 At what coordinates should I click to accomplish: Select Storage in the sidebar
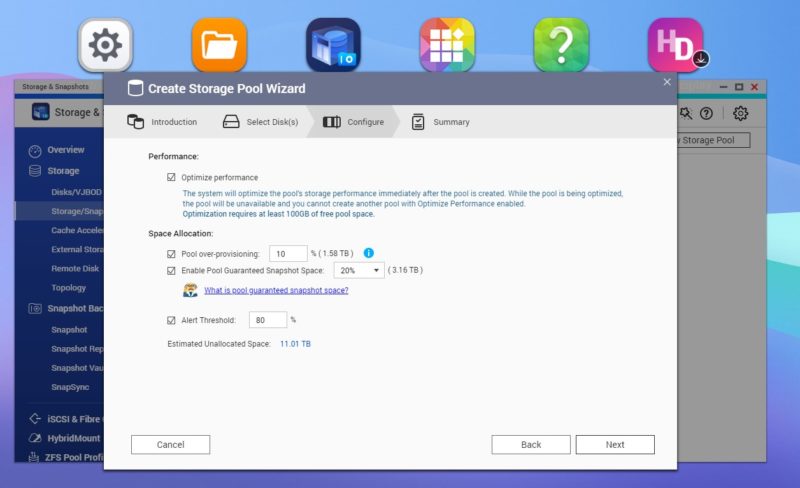(x=63, y=170)
